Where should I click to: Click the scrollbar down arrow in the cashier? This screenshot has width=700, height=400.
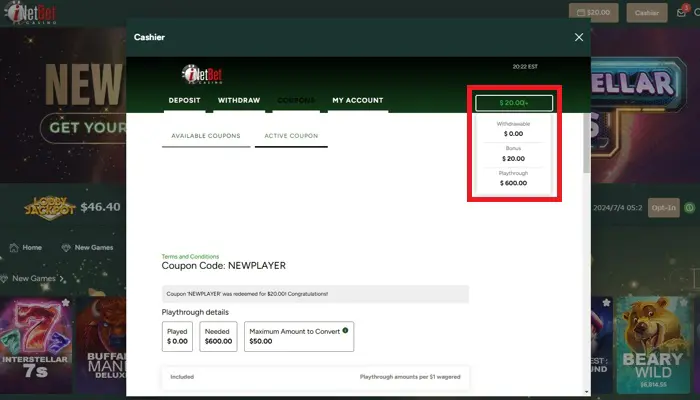(587, 392)
